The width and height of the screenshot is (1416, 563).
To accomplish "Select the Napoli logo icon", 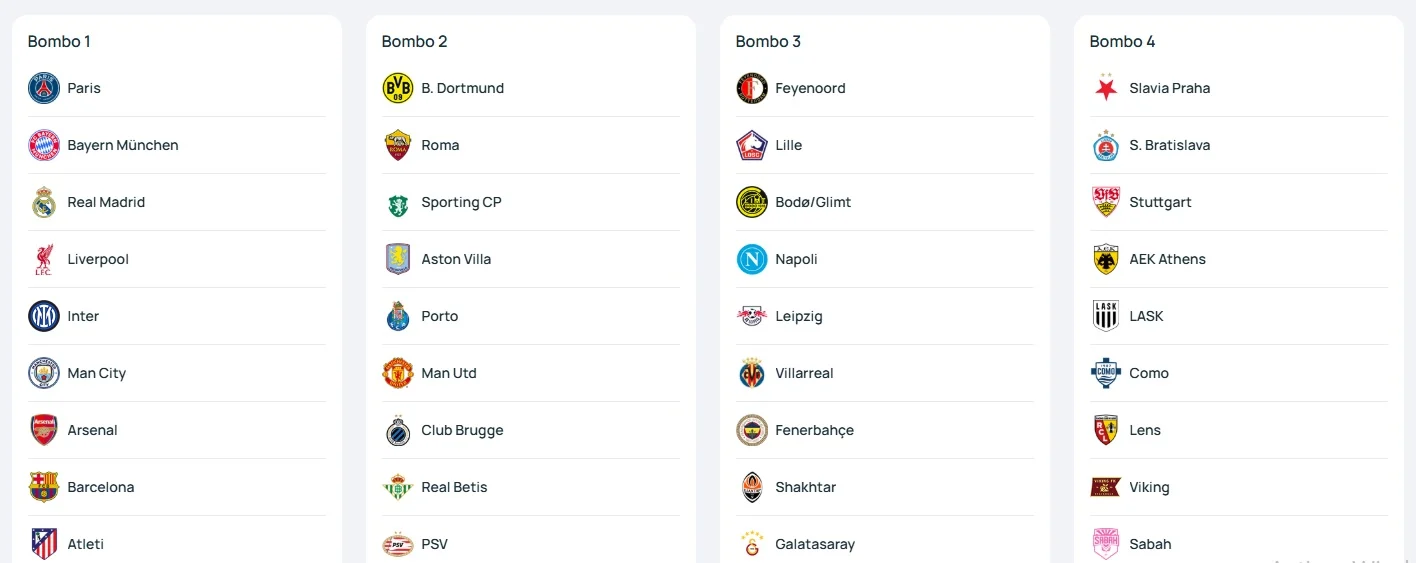I will pos(752,259).
